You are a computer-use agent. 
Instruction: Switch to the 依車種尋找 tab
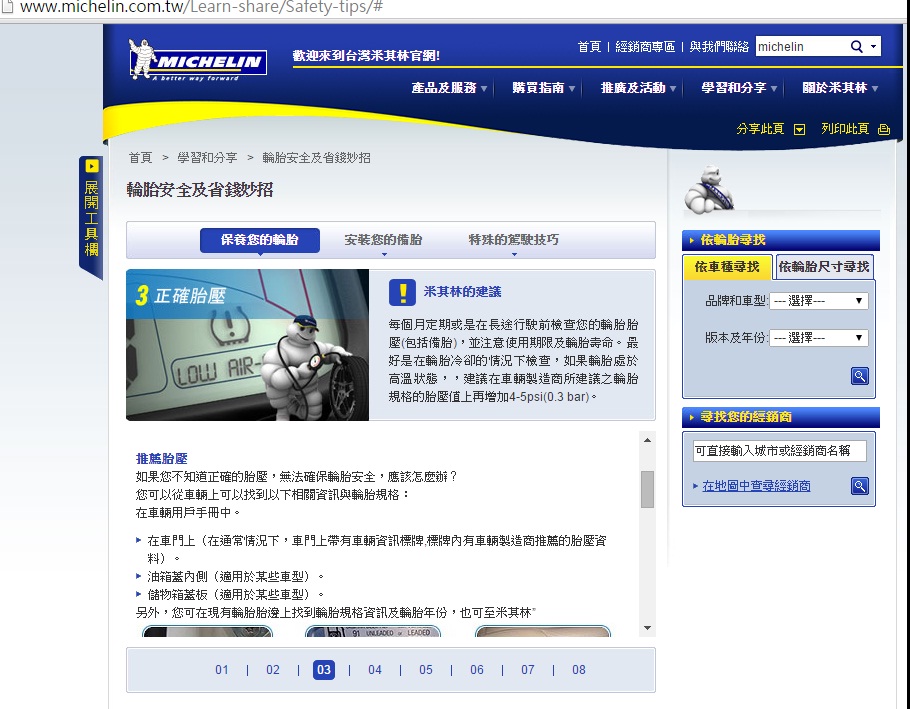point(727,267)
